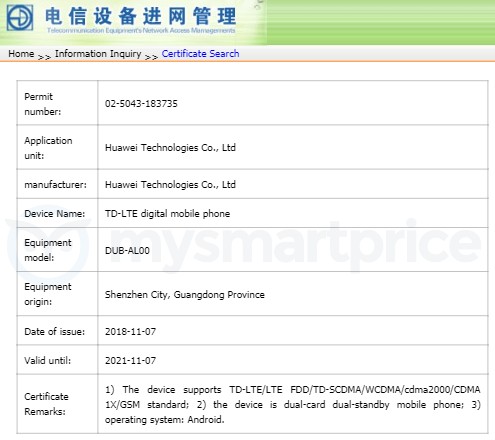
Task: Select 'Shenzhen City, Guangdong Province' value
Action: click(x=185, y=294)
